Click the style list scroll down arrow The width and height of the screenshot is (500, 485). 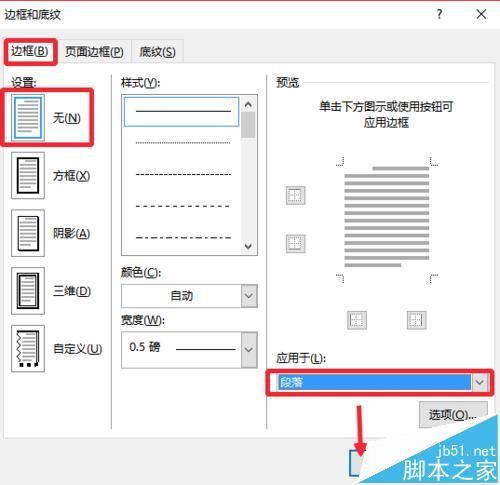[x=248, y=247]
